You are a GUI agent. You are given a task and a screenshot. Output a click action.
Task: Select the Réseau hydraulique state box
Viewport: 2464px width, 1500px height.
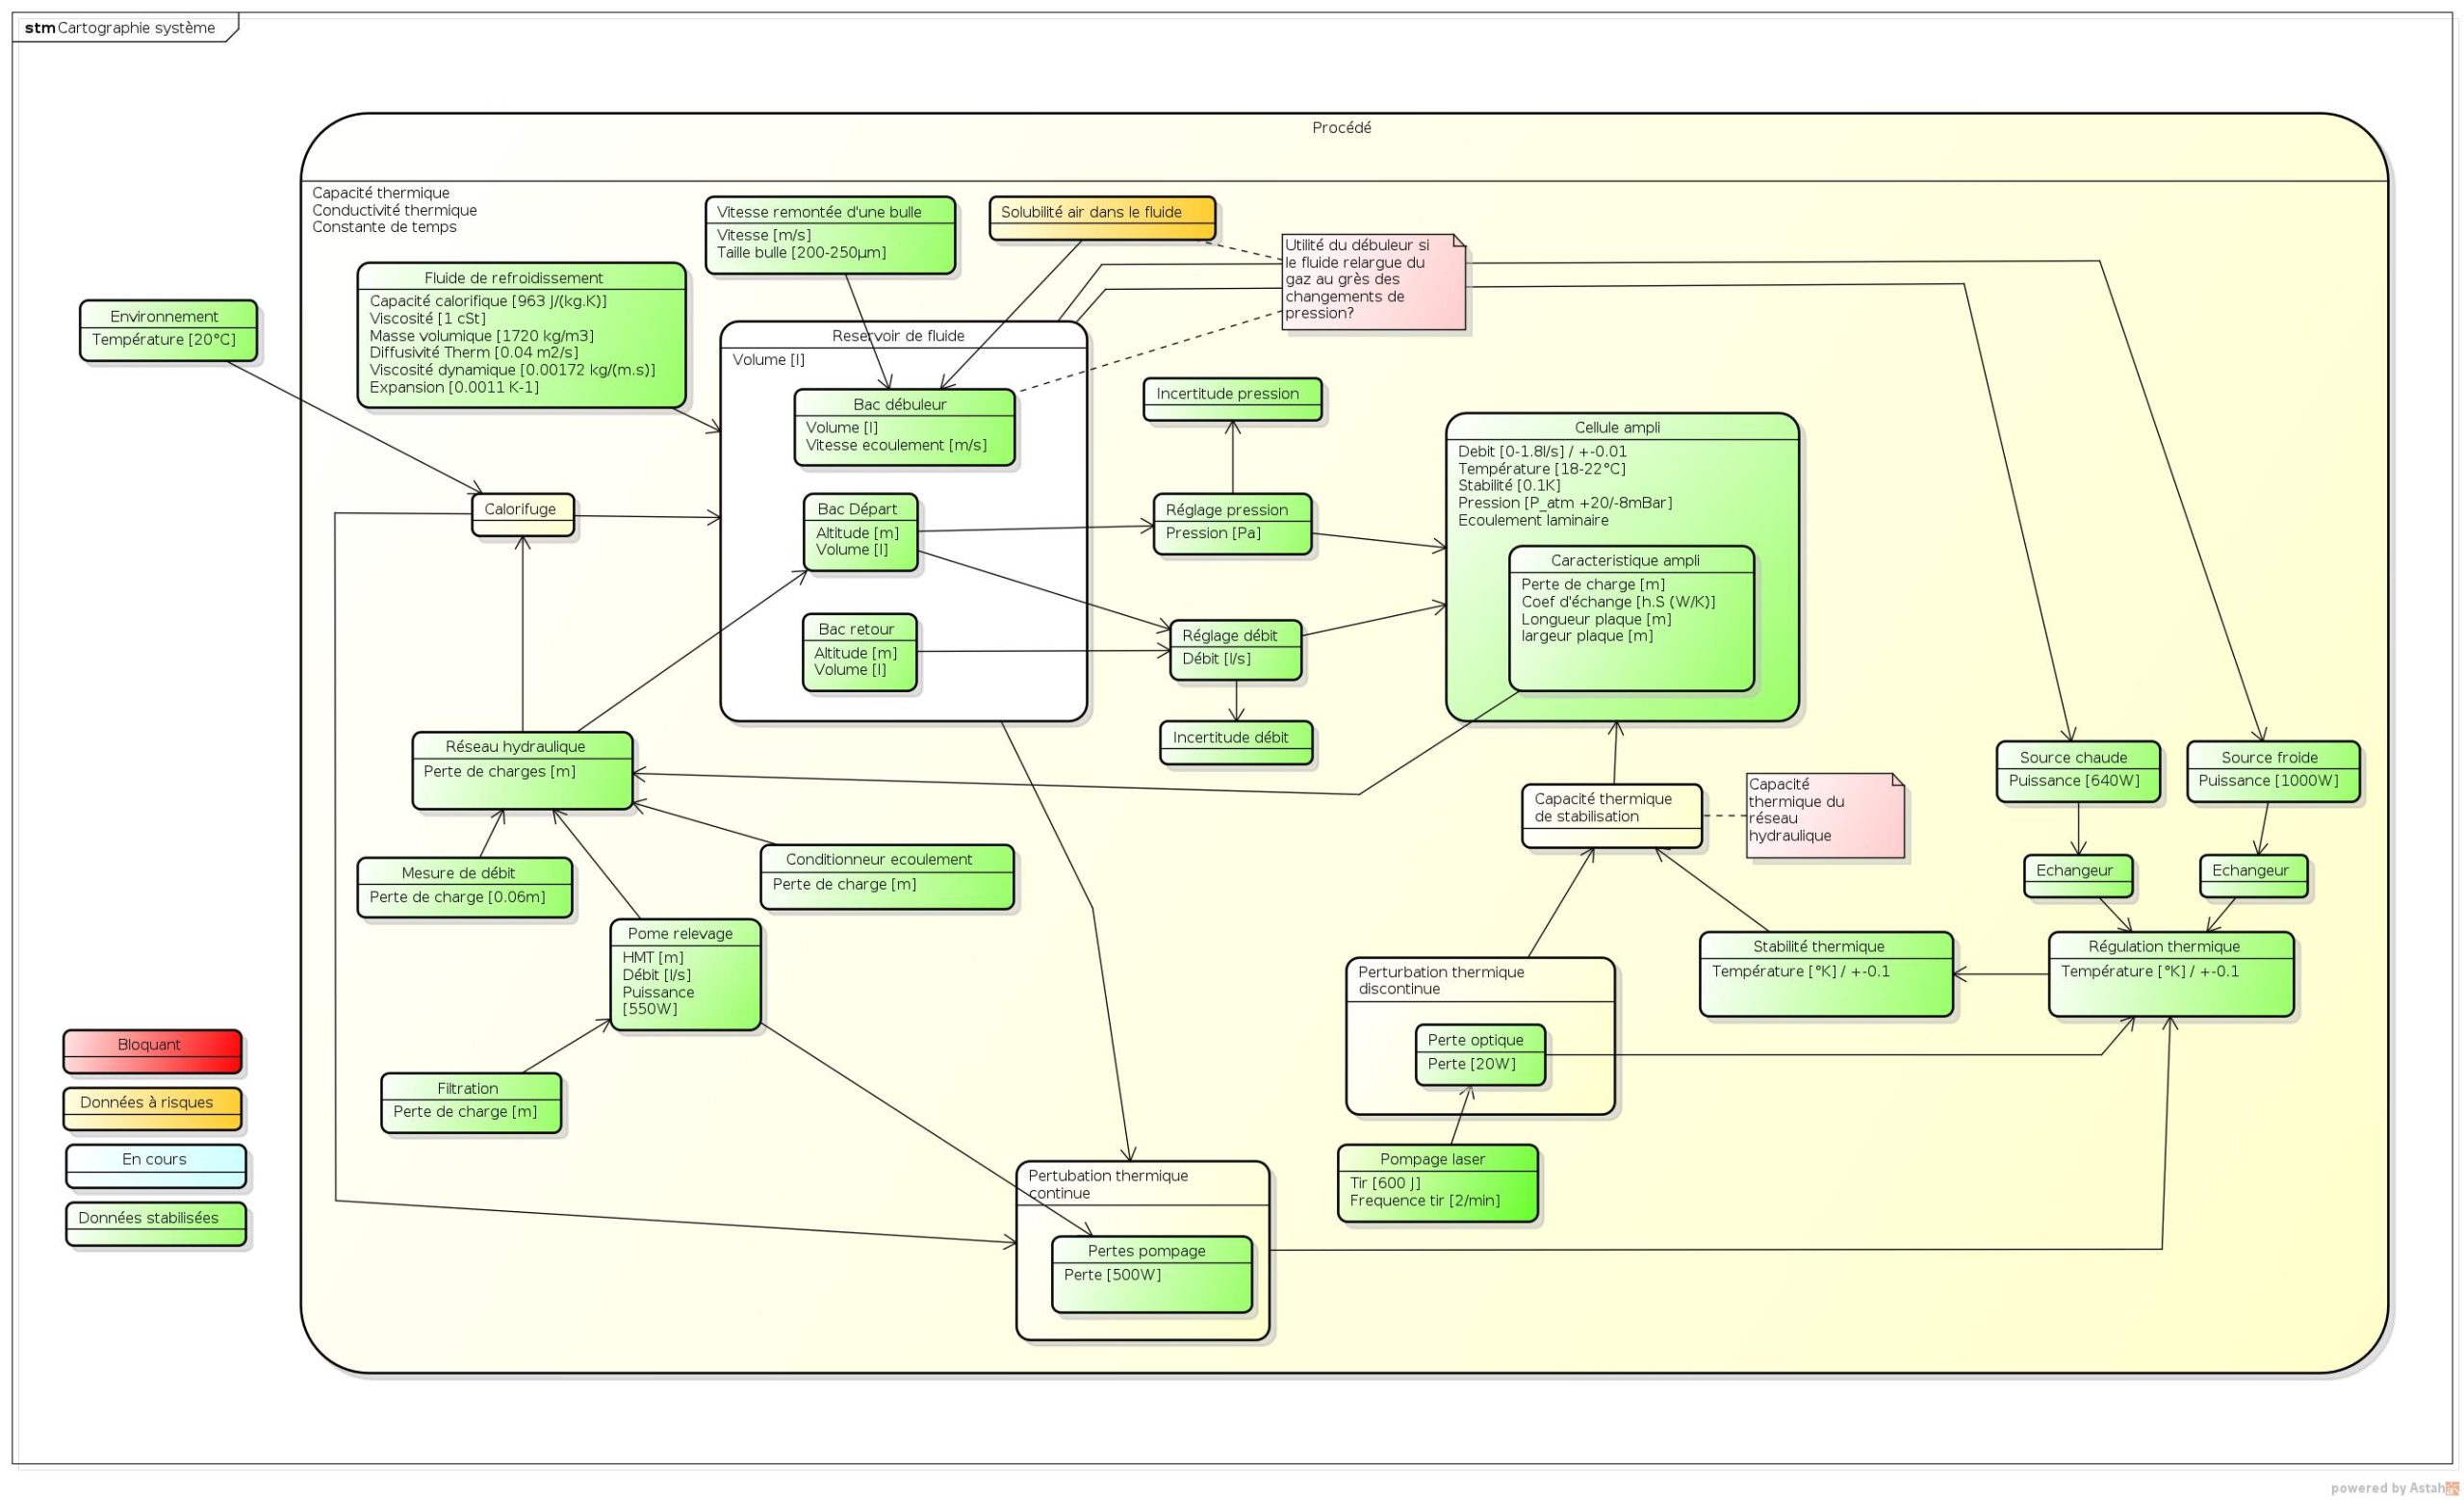point(522,770)
